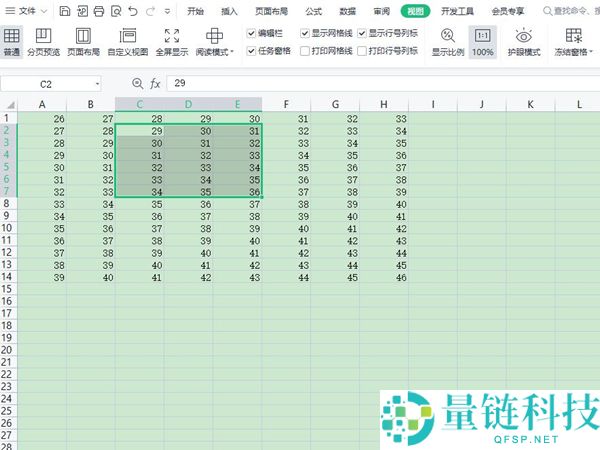Select column A header
The image size is (600, 450).
coord(42,104)
